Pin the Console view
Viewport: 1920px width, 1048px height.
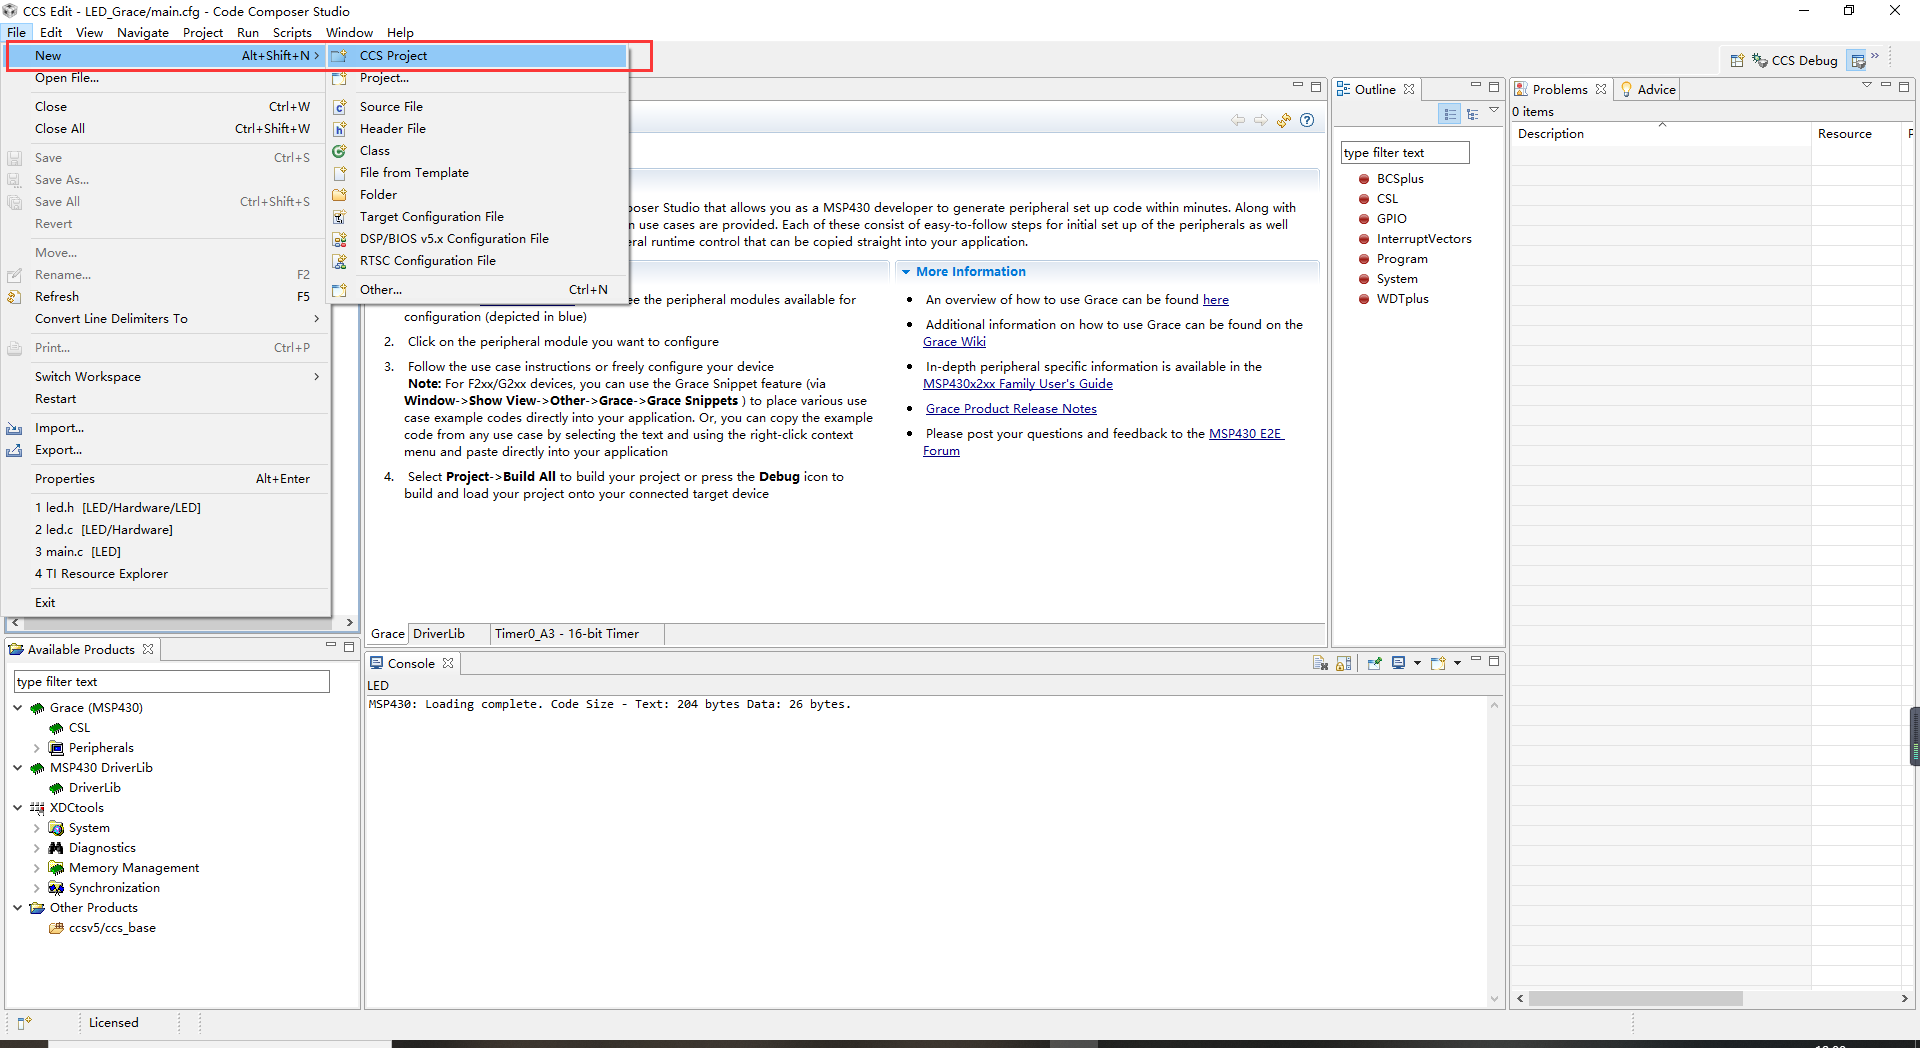[x=1374, y=663]
